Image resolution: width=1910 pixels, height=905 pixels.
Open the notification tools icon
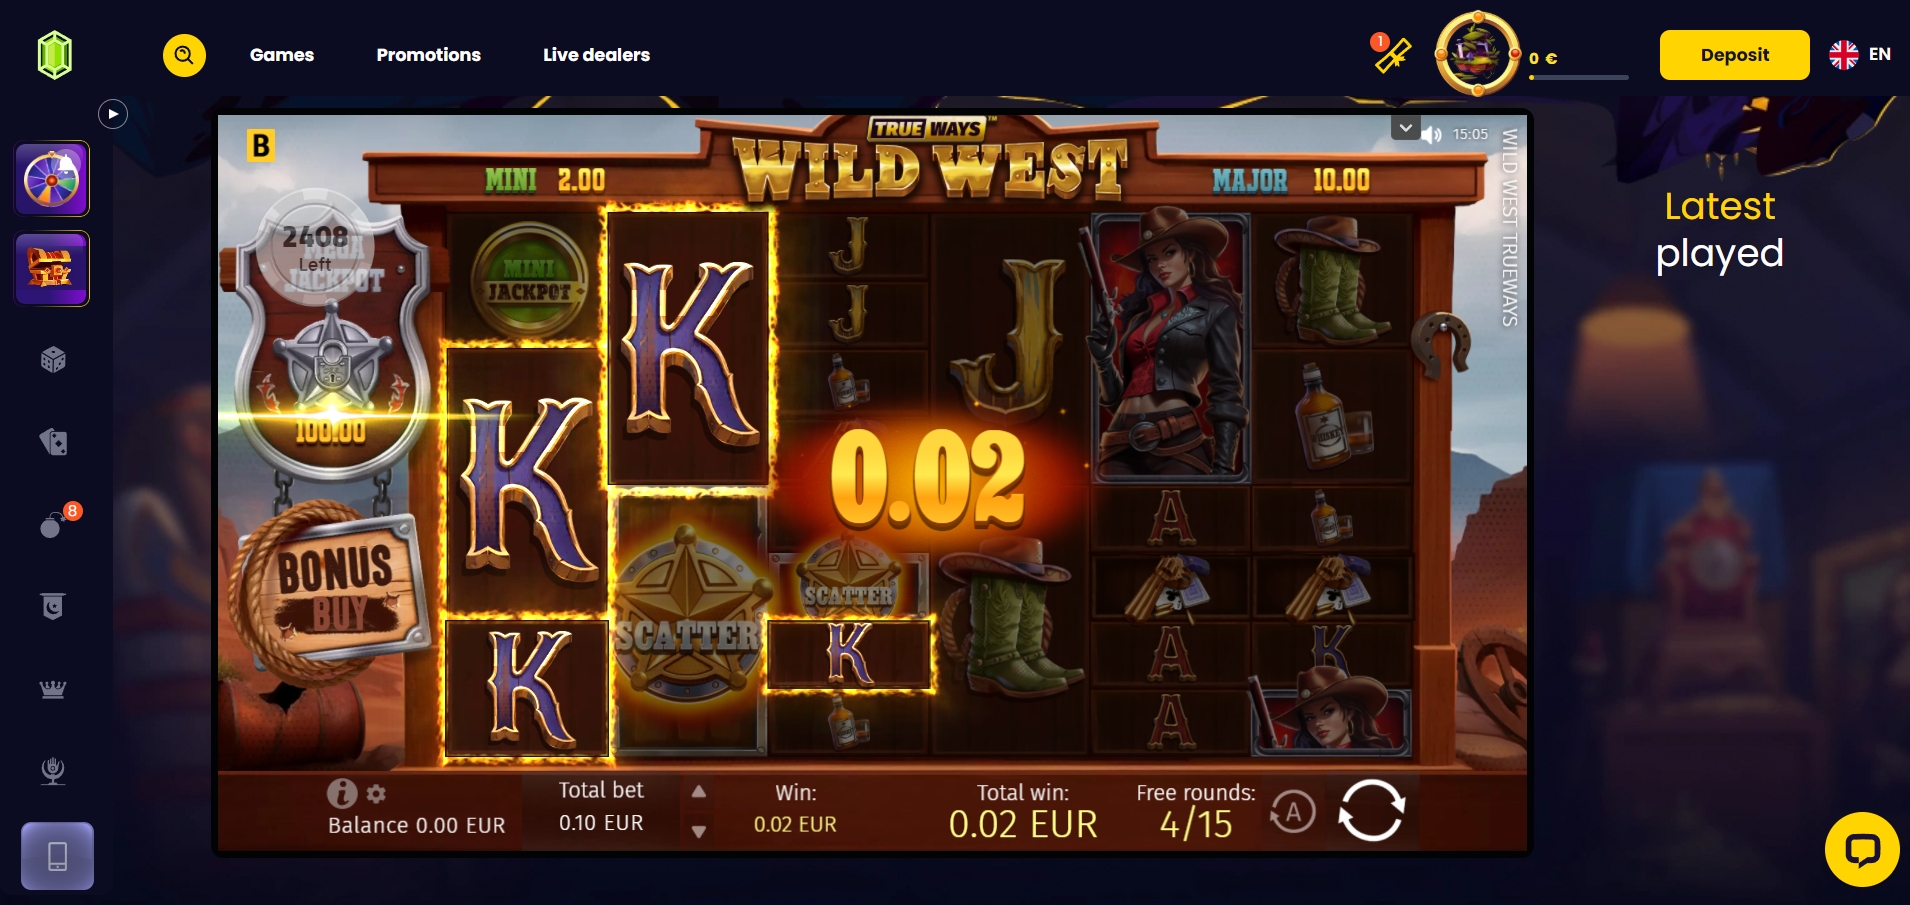(1391, 54)
